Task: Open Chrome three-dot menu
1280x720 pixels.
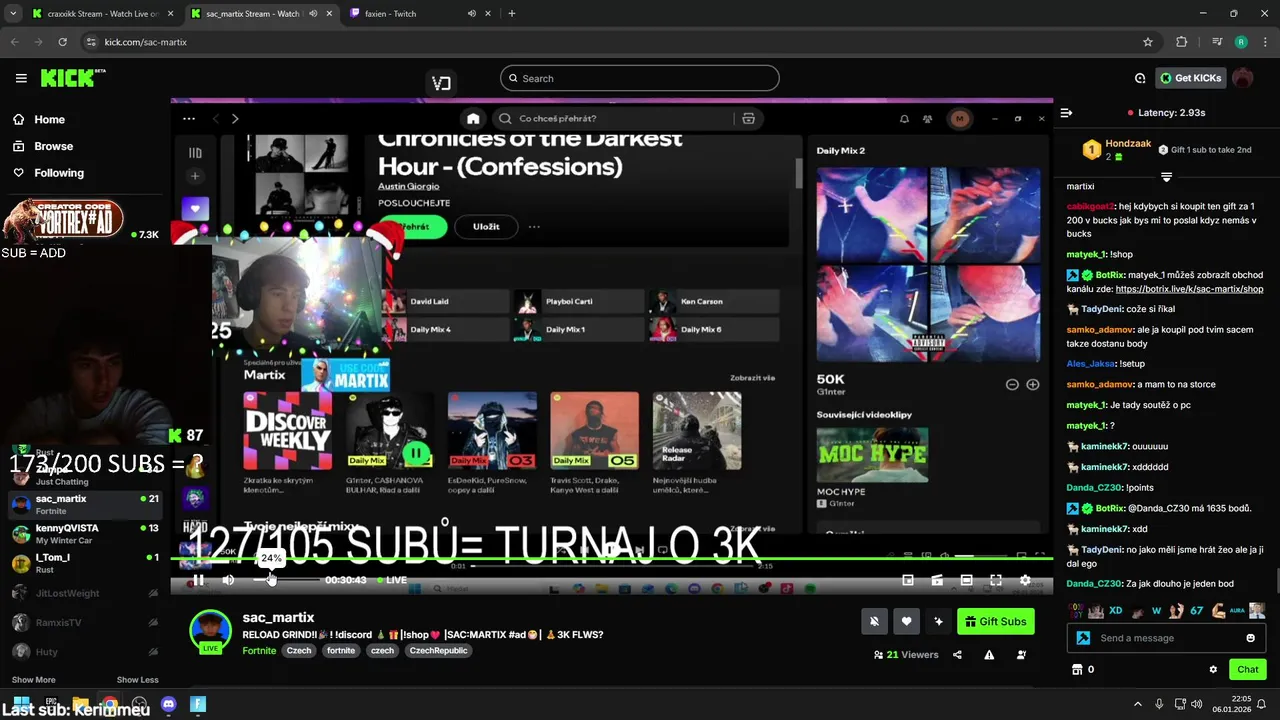Action: tap(1264, 42)
